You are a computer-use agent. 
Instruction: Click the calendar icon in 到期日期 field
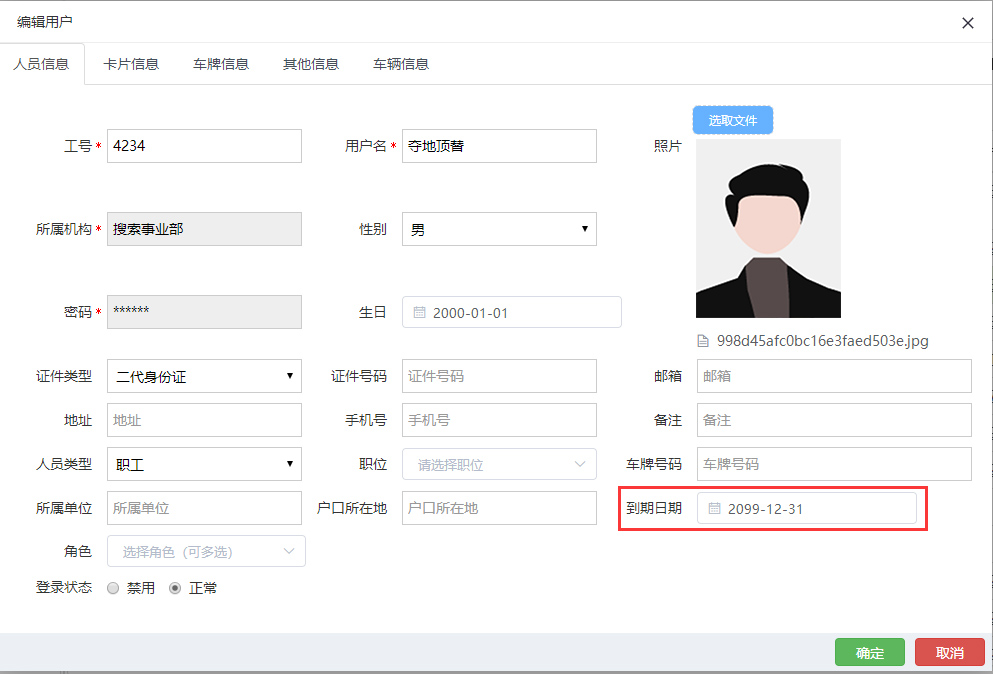click(714, 509)
